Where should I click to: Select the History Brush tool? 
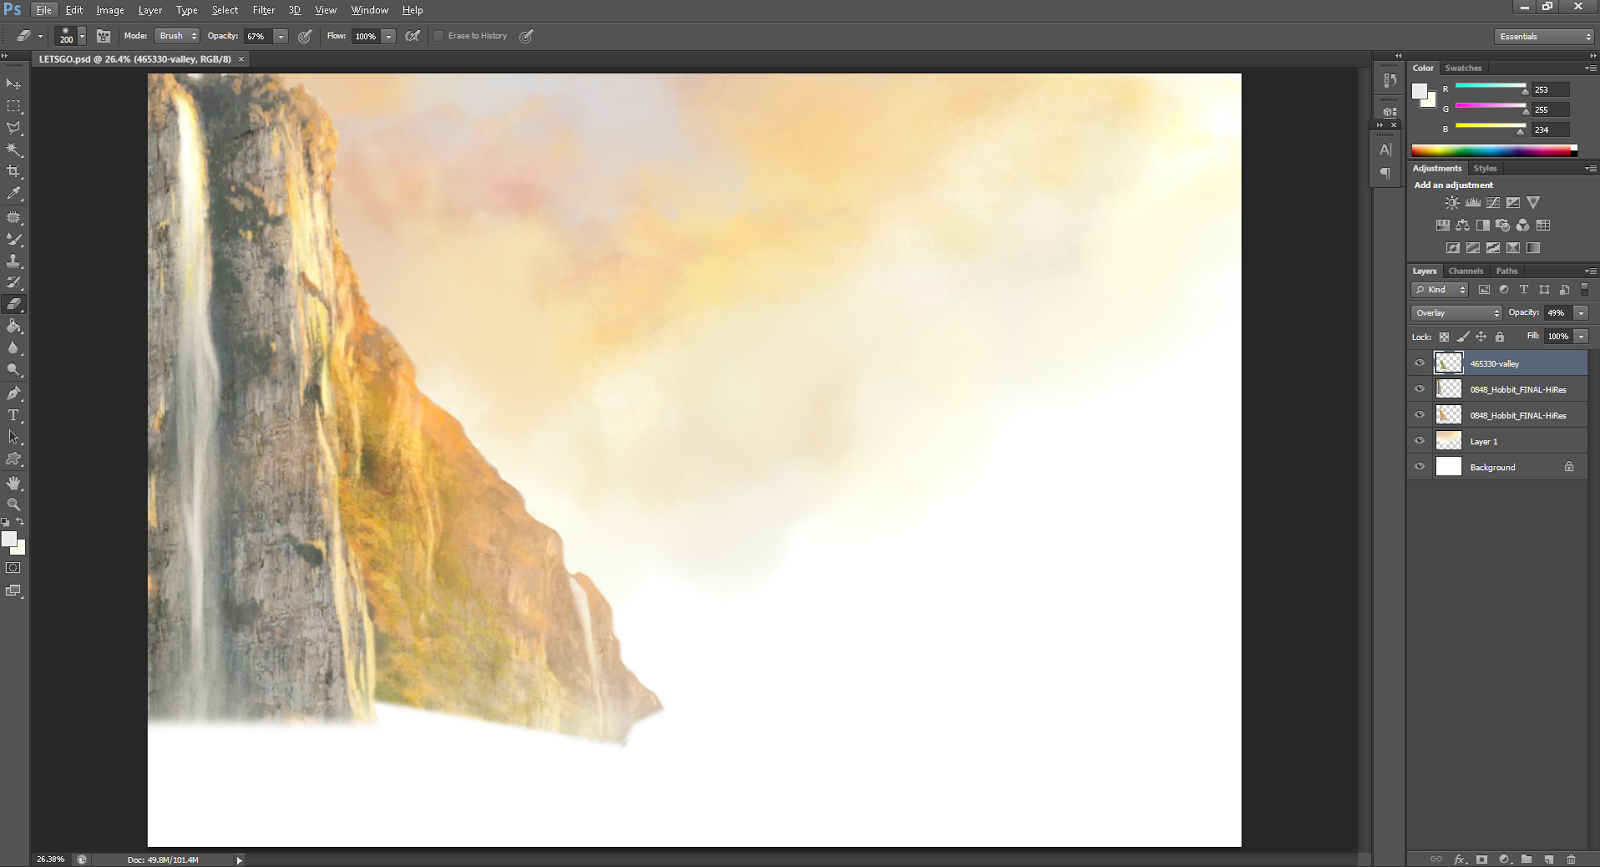click(14, 283)
